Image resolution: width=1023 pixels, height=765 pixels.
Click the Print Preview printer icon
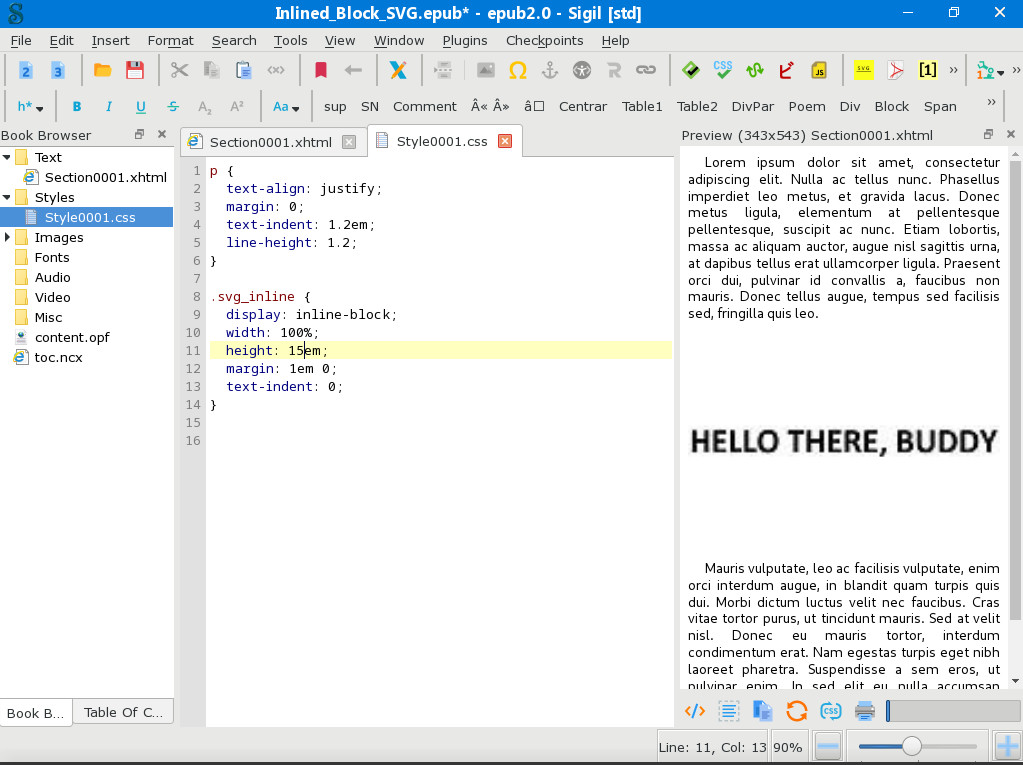(865, 711)
